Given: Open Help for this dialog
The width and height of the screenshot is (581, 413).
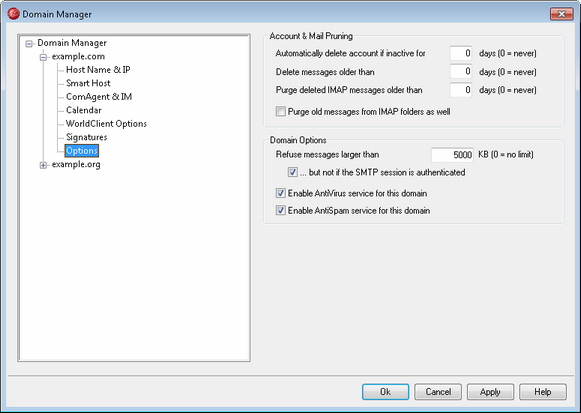Looking at the screenshot, I should click(543, 392).
